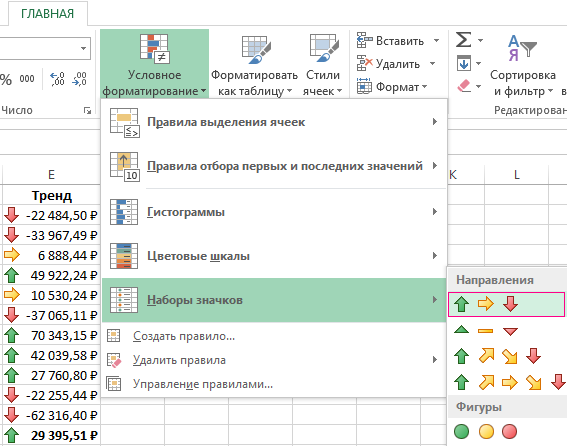This screenshot has width=567, height=446.
Task: Apply thousands separator 000 format
Action: 27,79
